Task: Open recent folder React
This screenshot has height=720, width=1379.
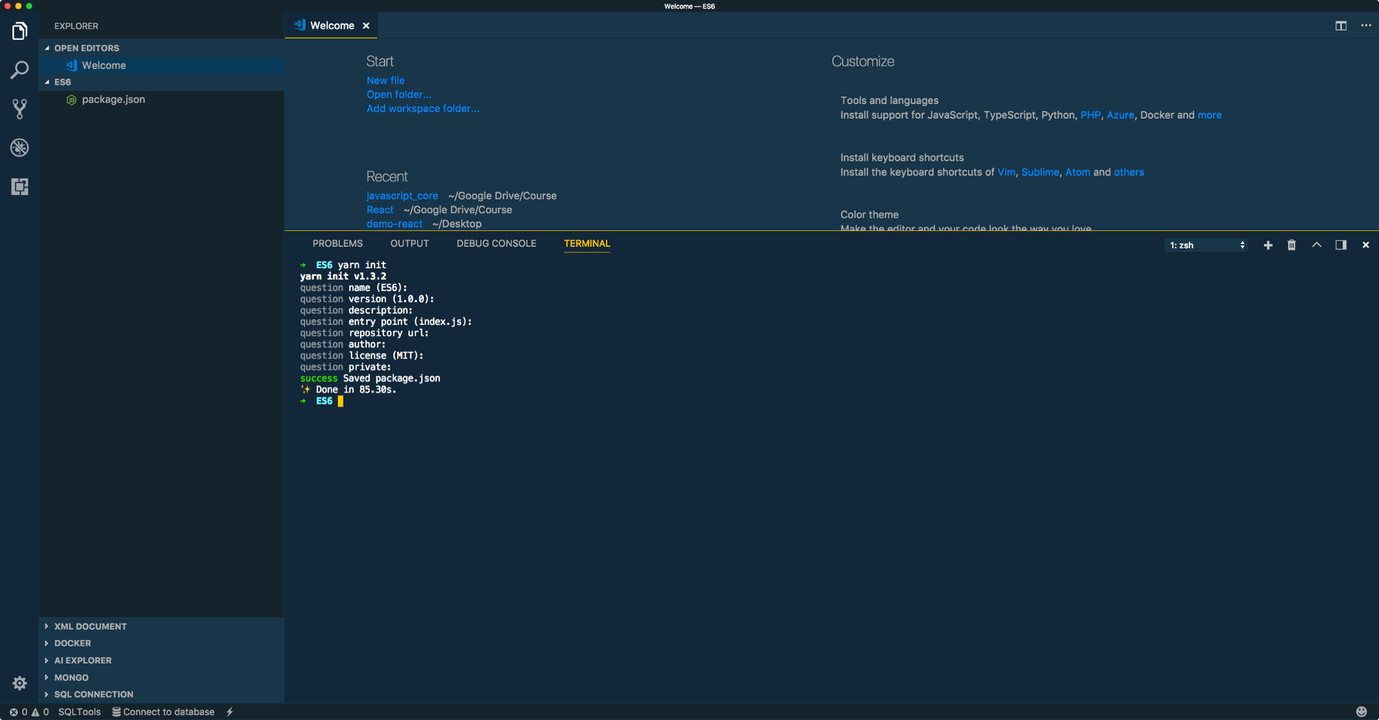Action: (x=380, y=210)
